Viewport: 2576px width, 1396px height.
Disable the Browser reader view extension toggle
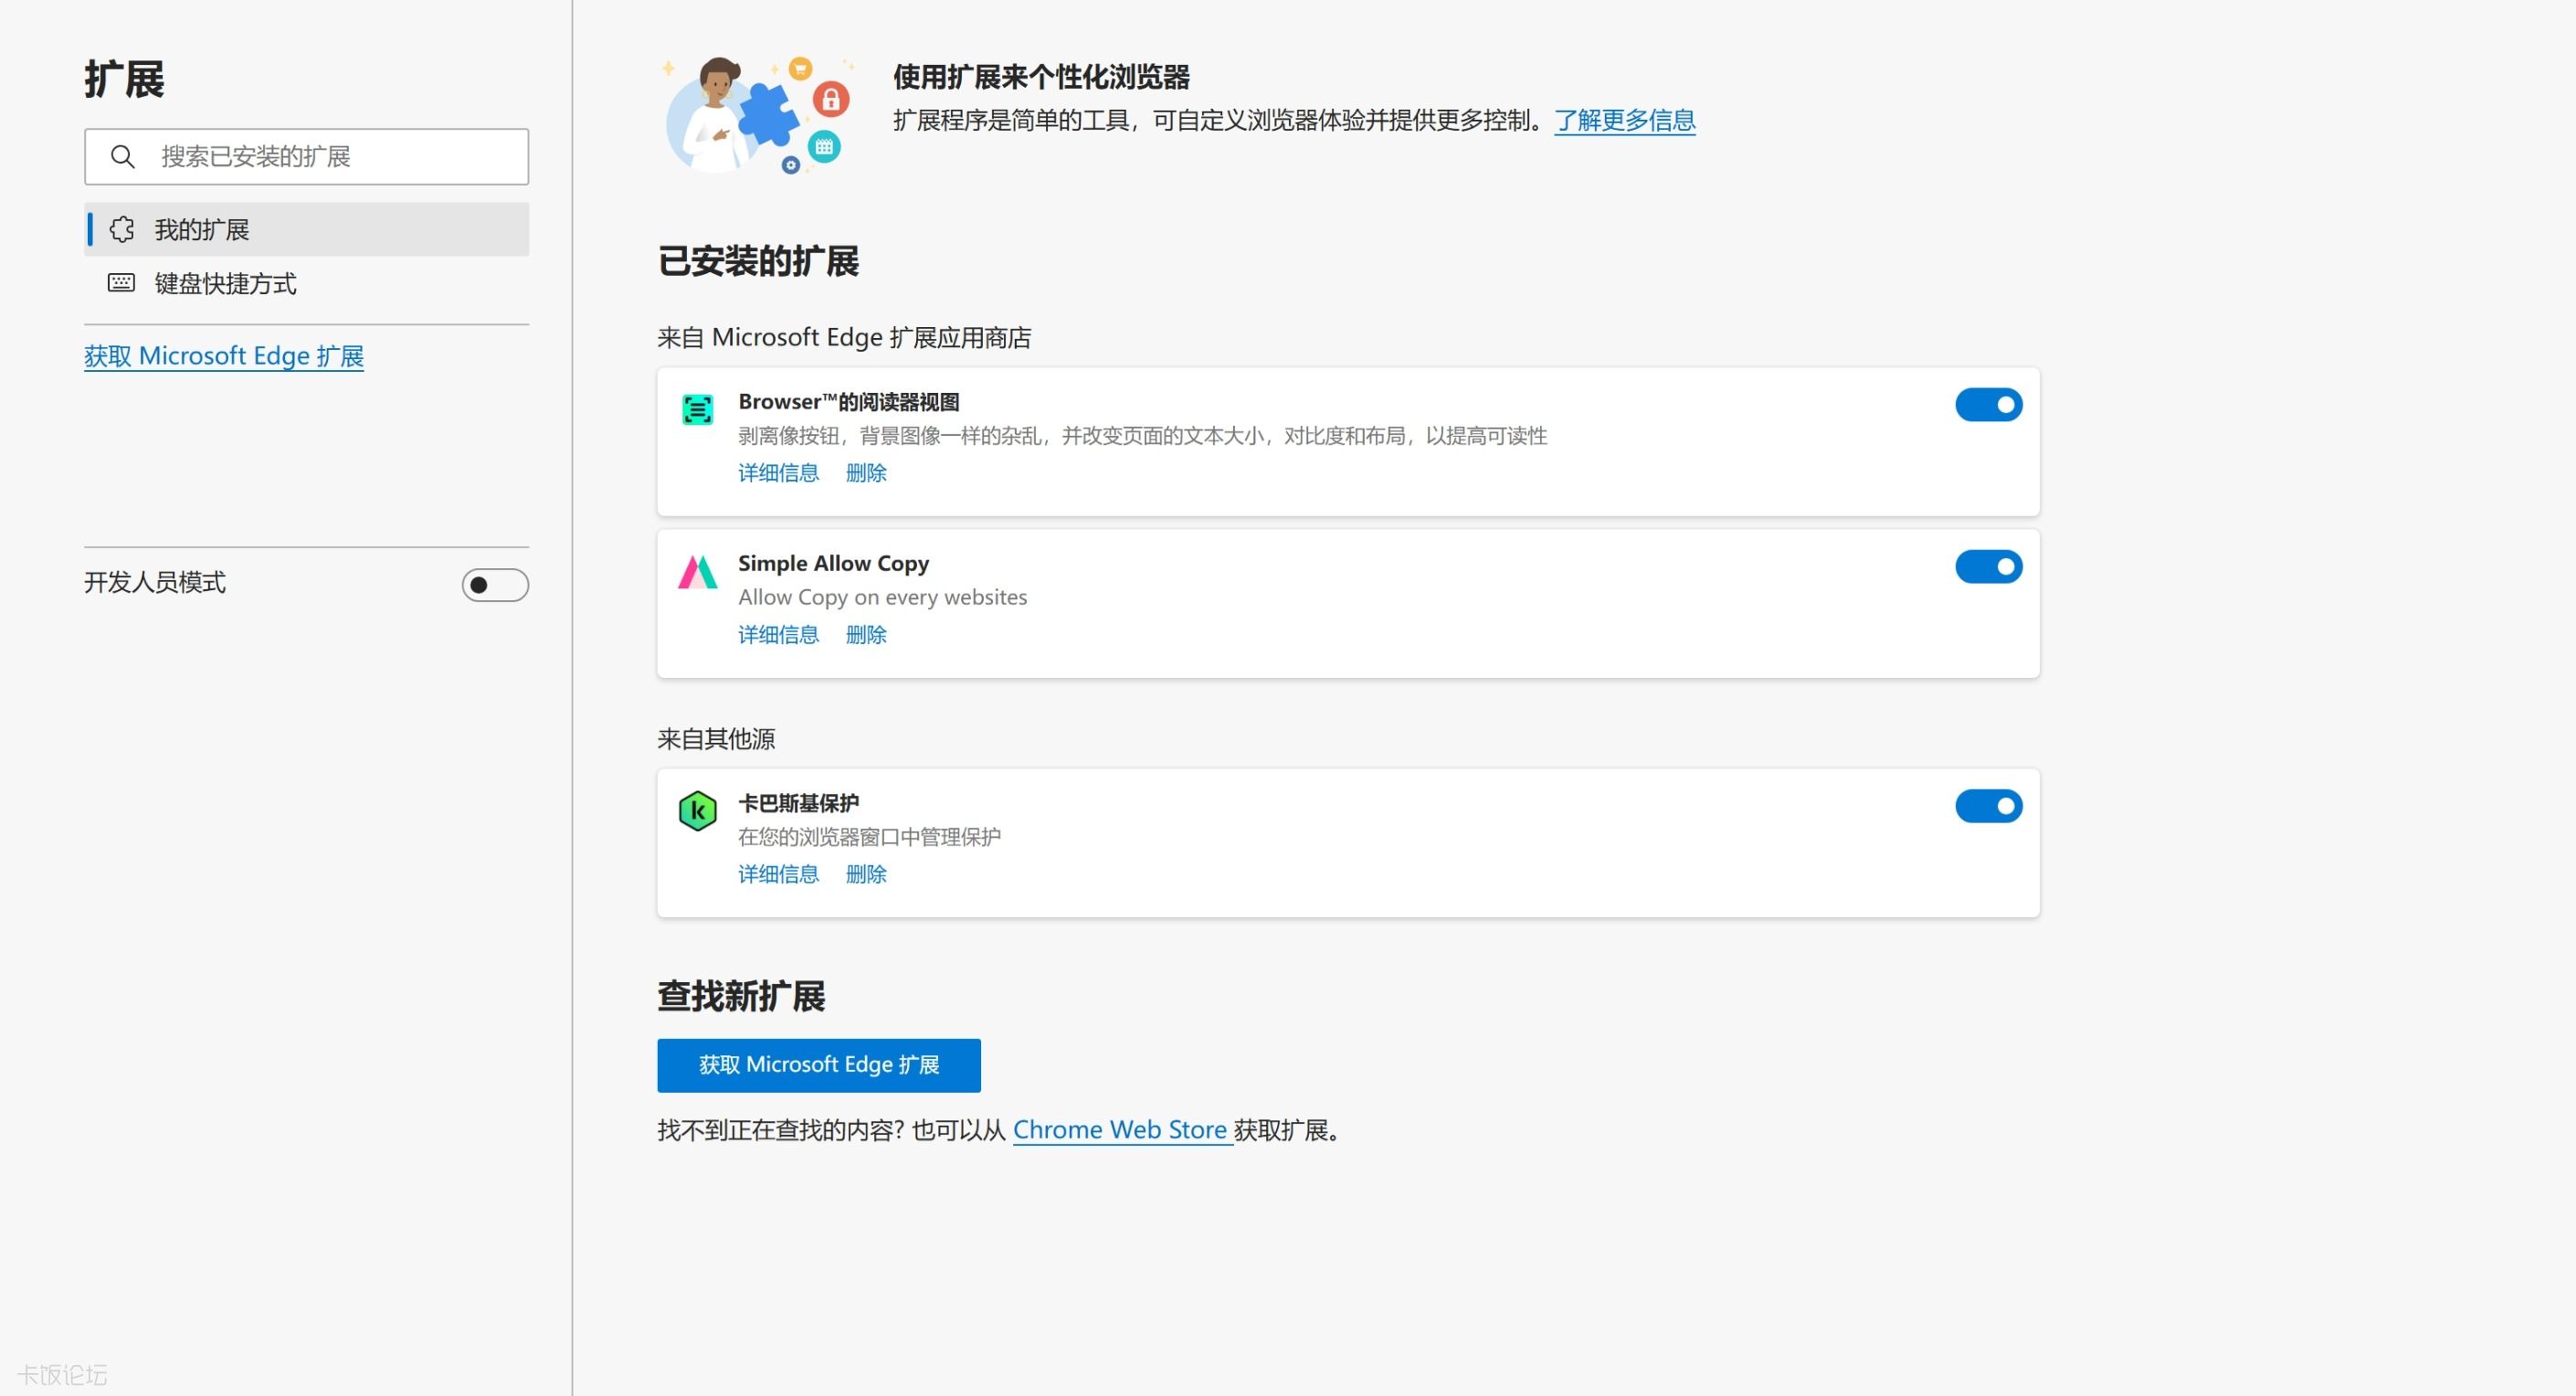click(x=1988, y=405)
